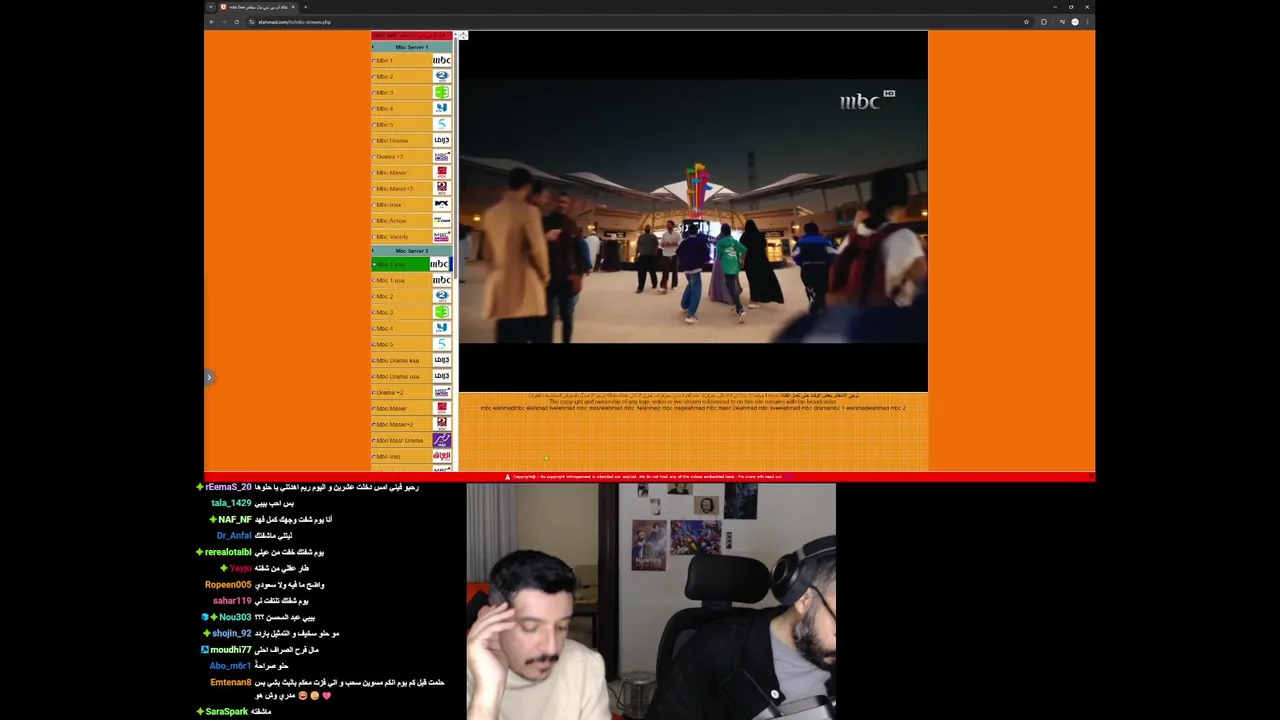Click the red copyright notice bar
1280x720 pixels.
point(649,477)
